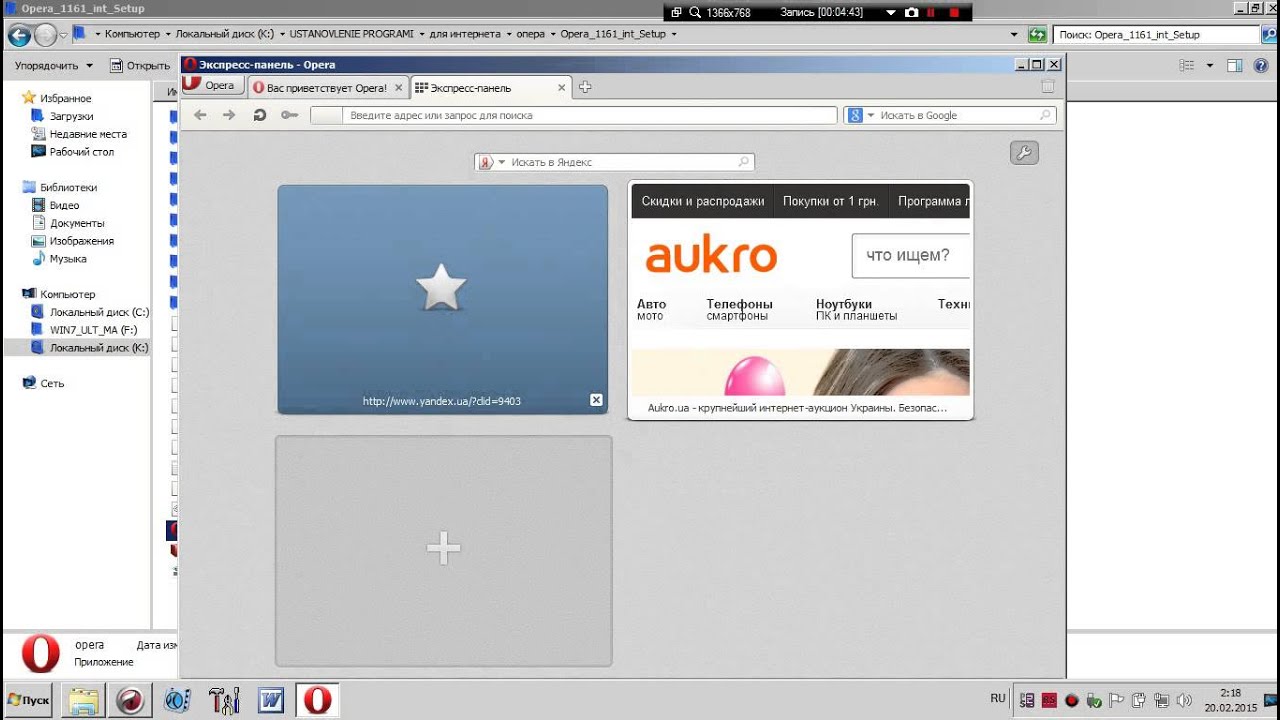Viewport: 1280px width, 720px height.
Task: Select 'Сеть' in Explorer sidebar
Action: coord(43,383)
